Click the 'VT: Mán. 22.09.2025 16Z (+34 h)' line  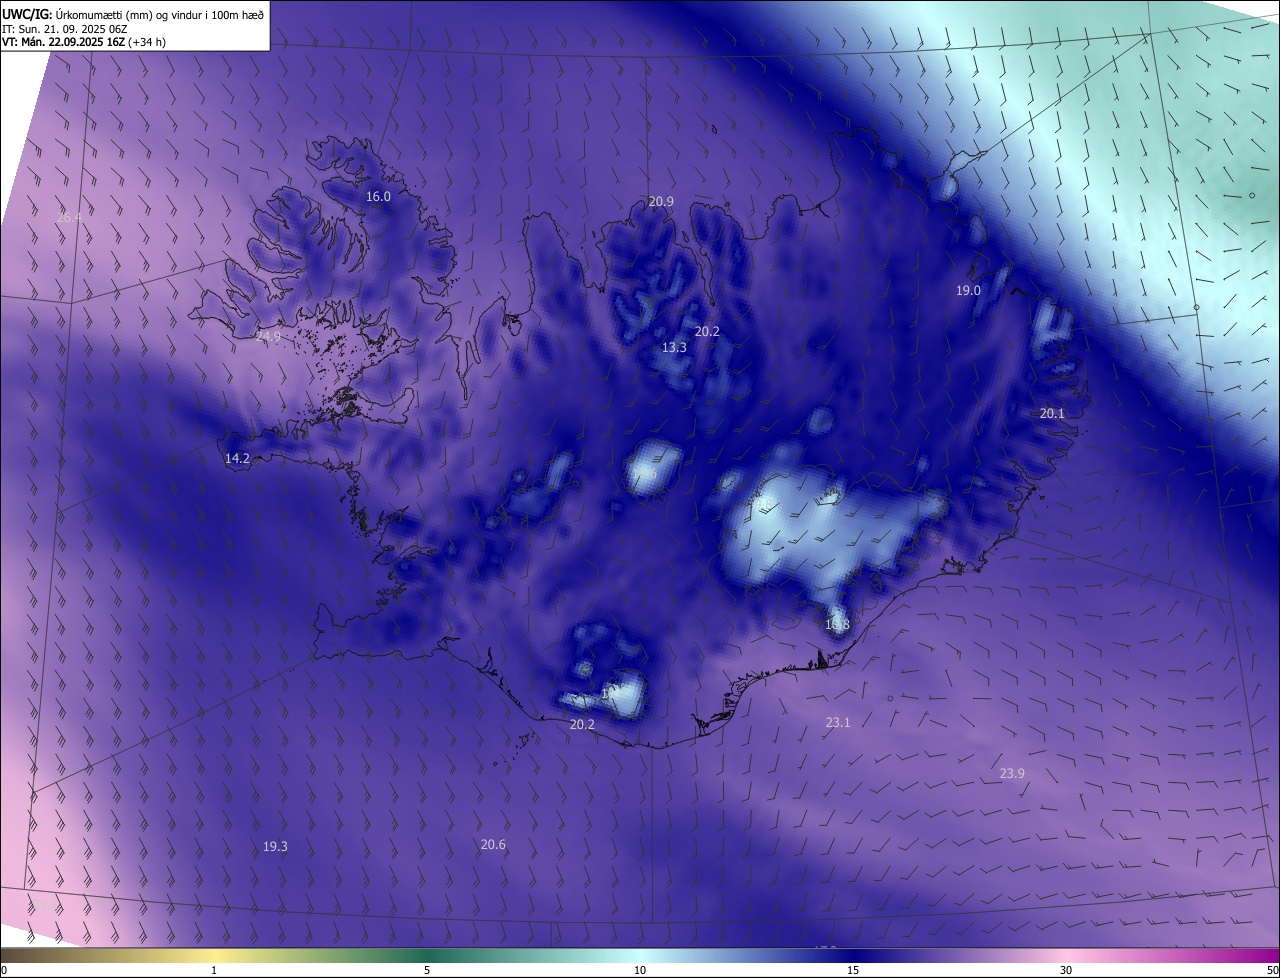click(82, 43)
